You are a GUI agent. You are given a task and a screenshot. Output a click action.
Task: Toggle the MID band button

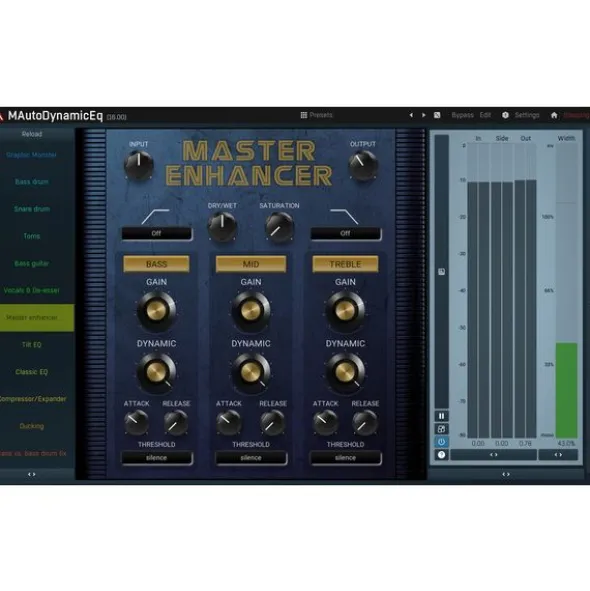pos(251,264)
